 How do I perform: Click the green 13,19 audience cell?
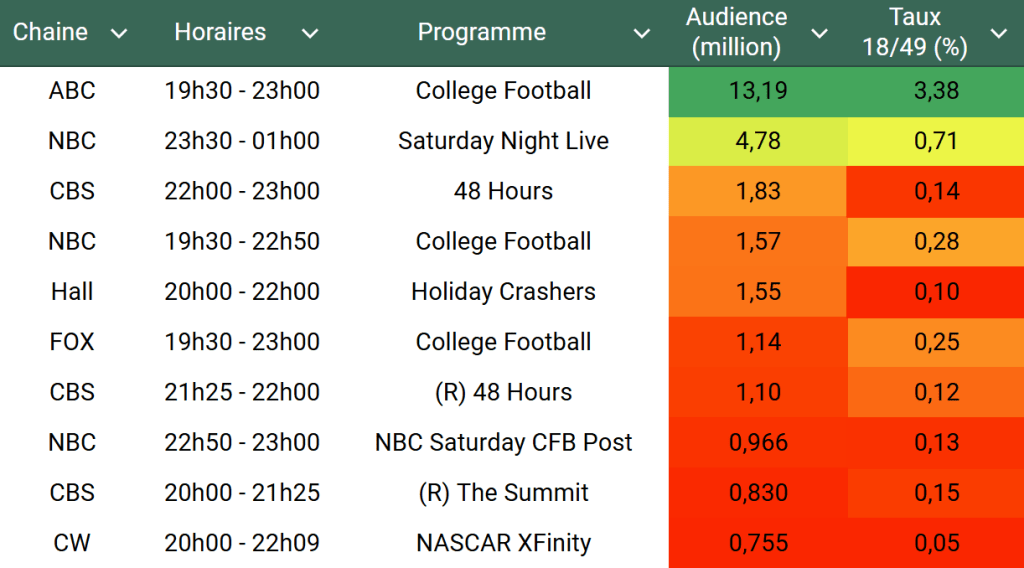[x=758, y=91]
